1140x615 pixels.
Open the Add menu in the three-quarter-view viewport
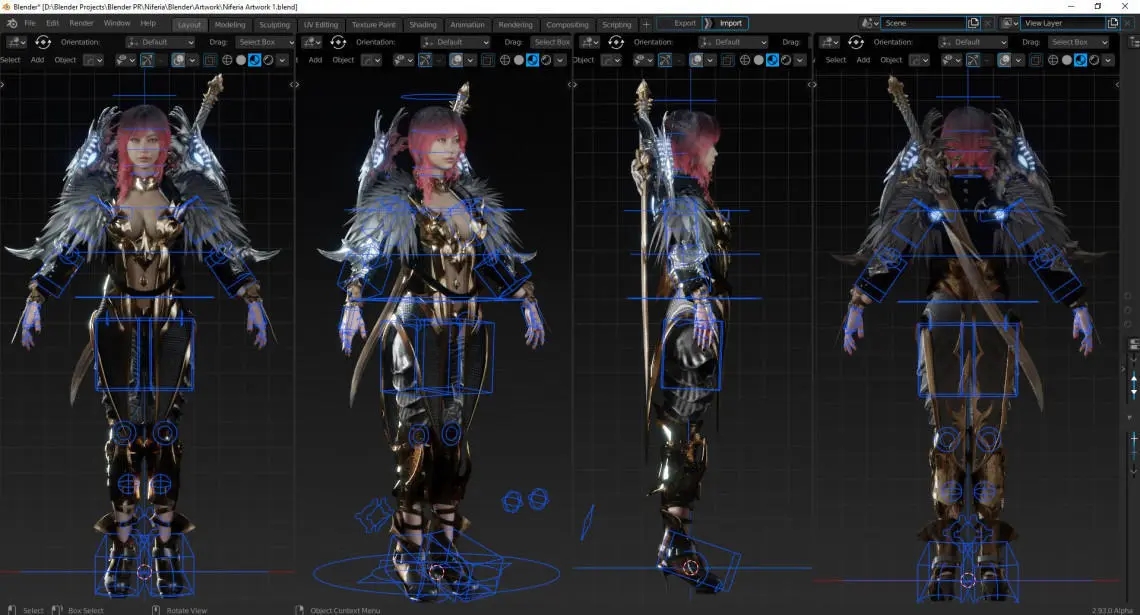316,60
